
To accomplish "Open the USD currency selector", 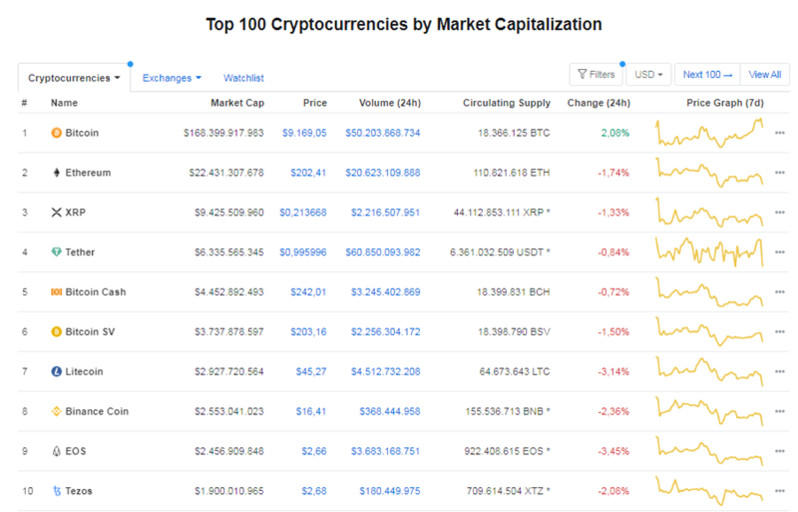I will (648, 75).
